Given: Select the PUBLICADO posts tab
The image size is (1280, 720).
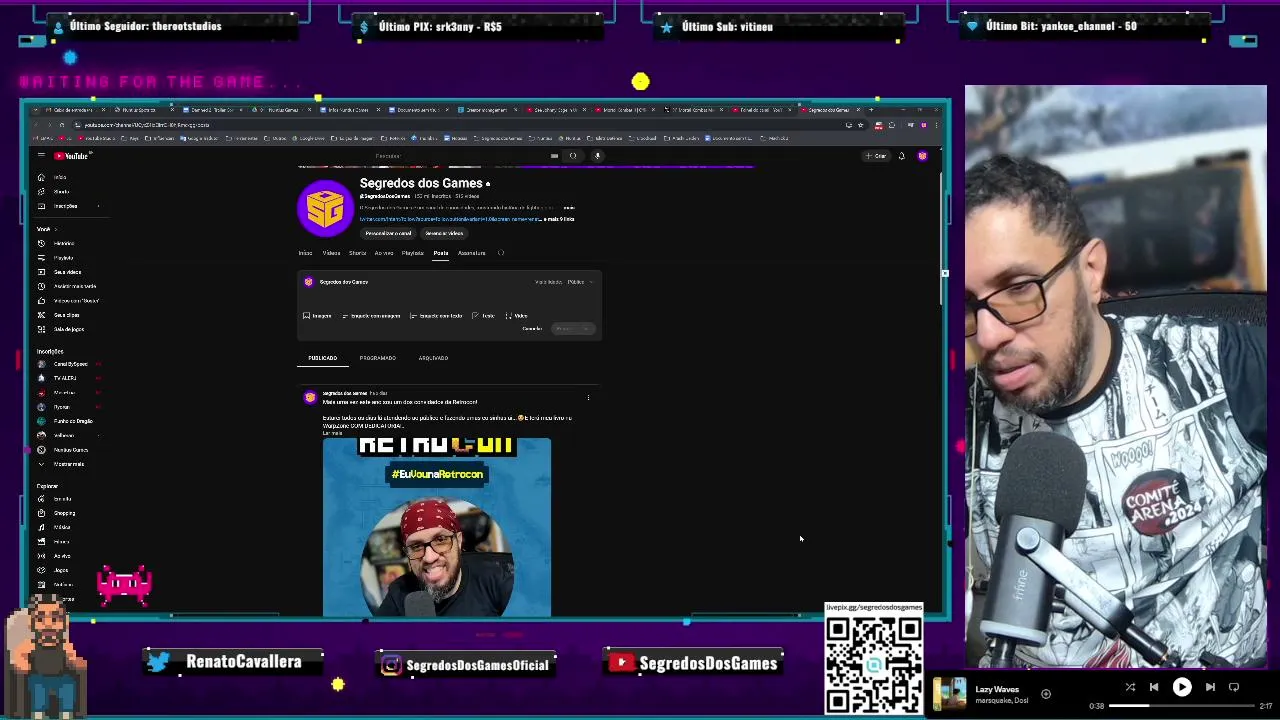Looking at the screenshot, I should [x=322, y=358].
